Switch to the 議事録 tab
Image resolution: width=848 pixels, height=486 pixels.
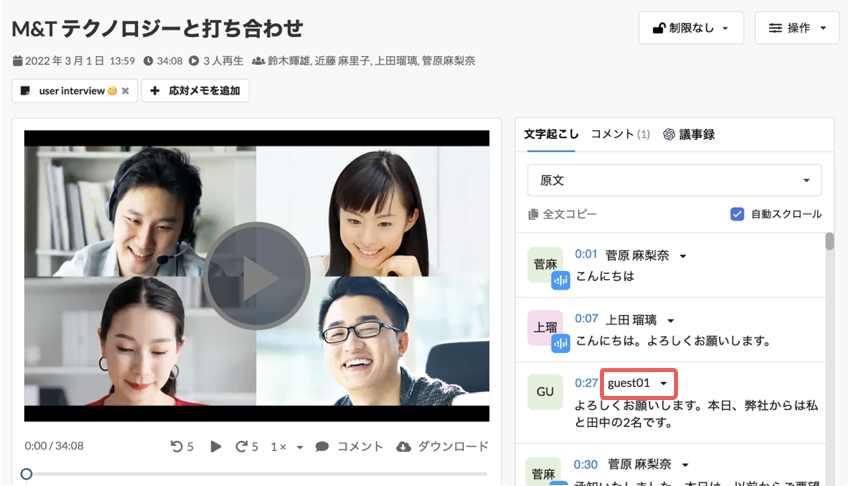click(x=689, y=134)
